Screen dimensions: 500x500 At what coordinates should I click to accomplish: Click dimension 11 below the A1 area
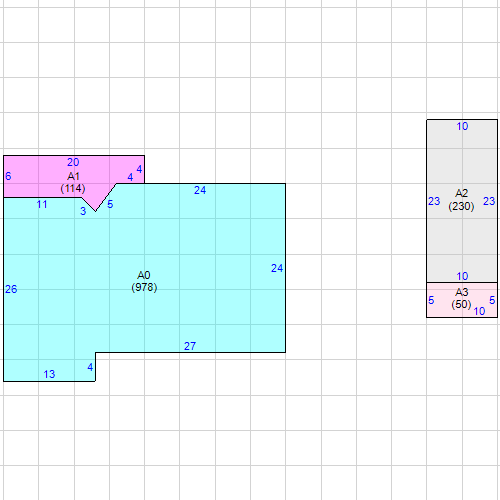pos(42,204)
